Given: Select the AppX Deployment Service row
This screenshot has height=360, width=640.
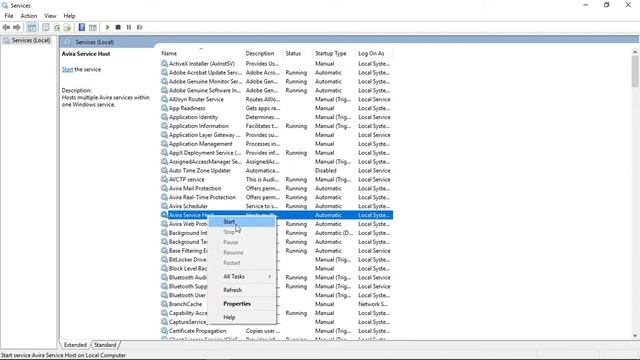Looking at the screenshot, I should click(x=276, y=153).
